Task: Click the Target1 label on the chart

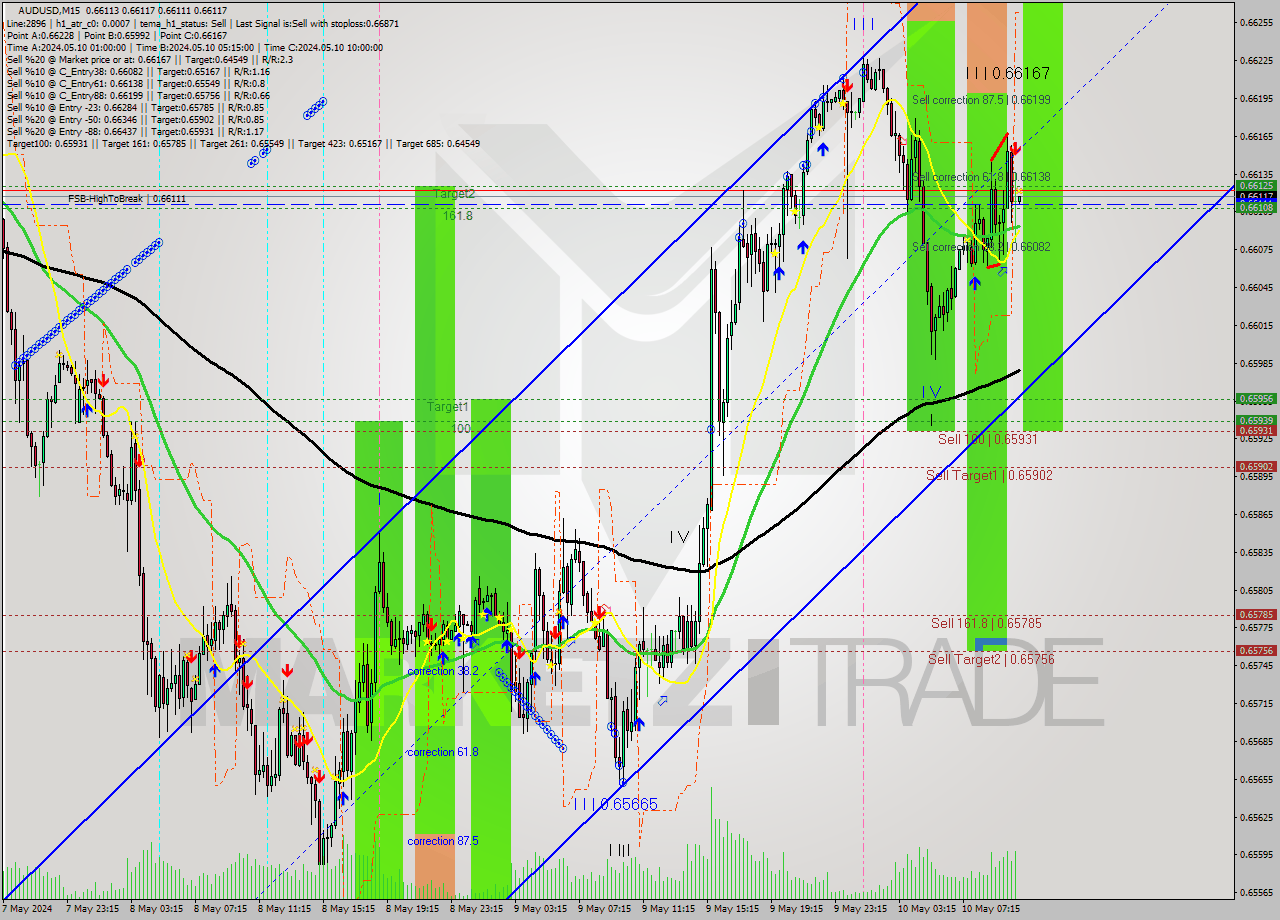Action: click(x=448, y=407)
